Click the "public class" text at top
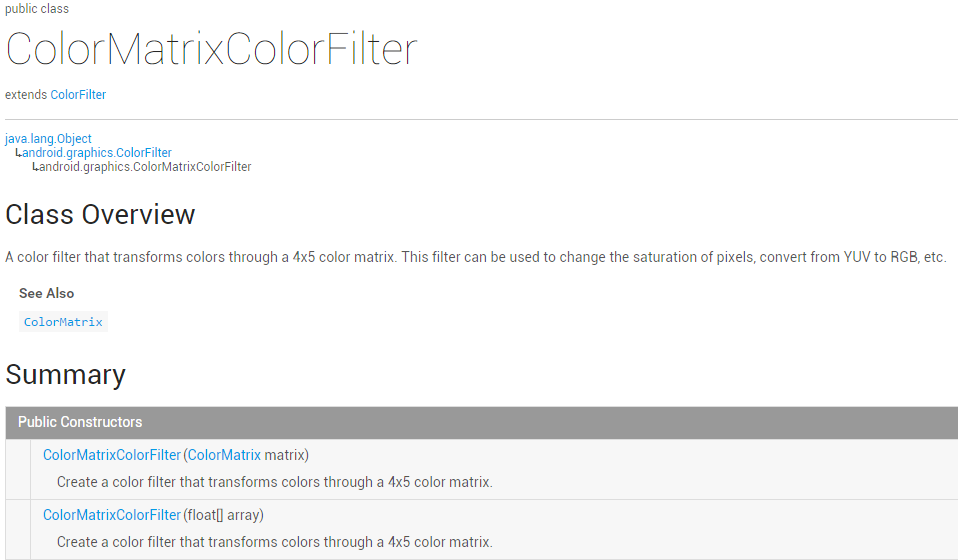 tap(37, 9)
